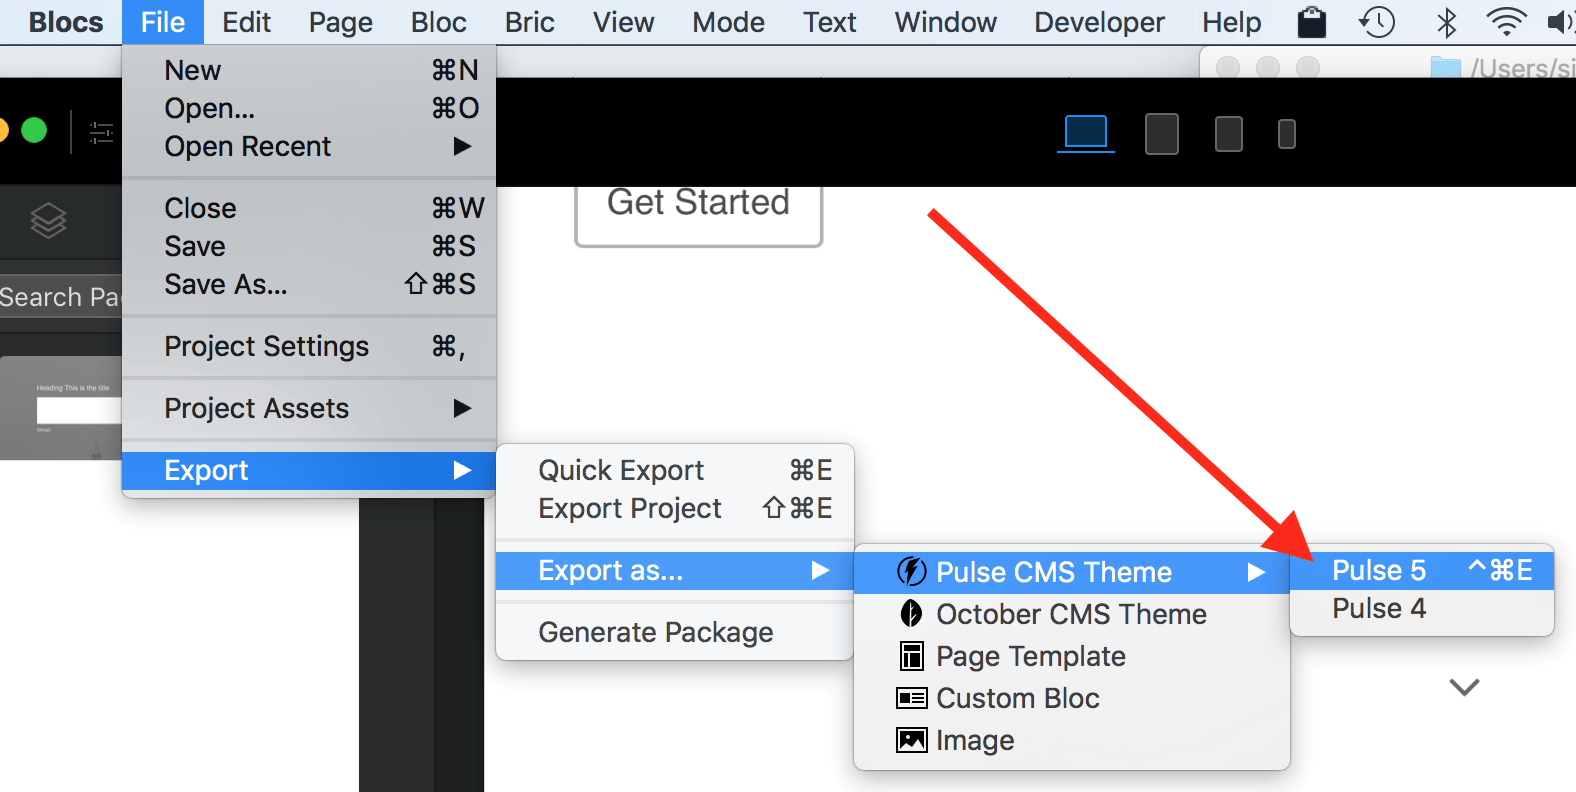Screen dimensions: 1576x792
Task: Open Time Machine icon in menu bar
Action: (x=1377, y=22)
